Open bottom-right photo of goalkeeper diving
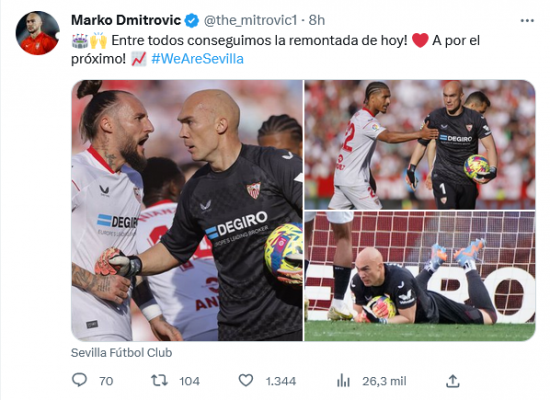 point(420,276)
